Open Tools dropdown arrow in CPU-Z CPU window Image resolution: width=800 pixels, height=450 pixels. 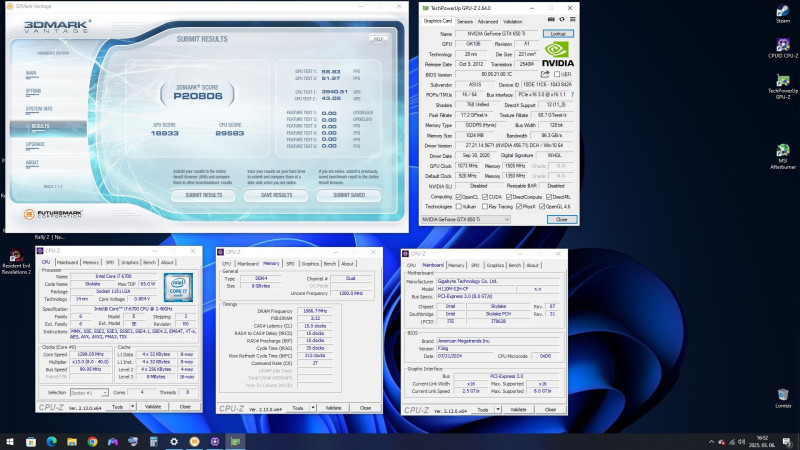pyautogui.click(x=132, y=407)
